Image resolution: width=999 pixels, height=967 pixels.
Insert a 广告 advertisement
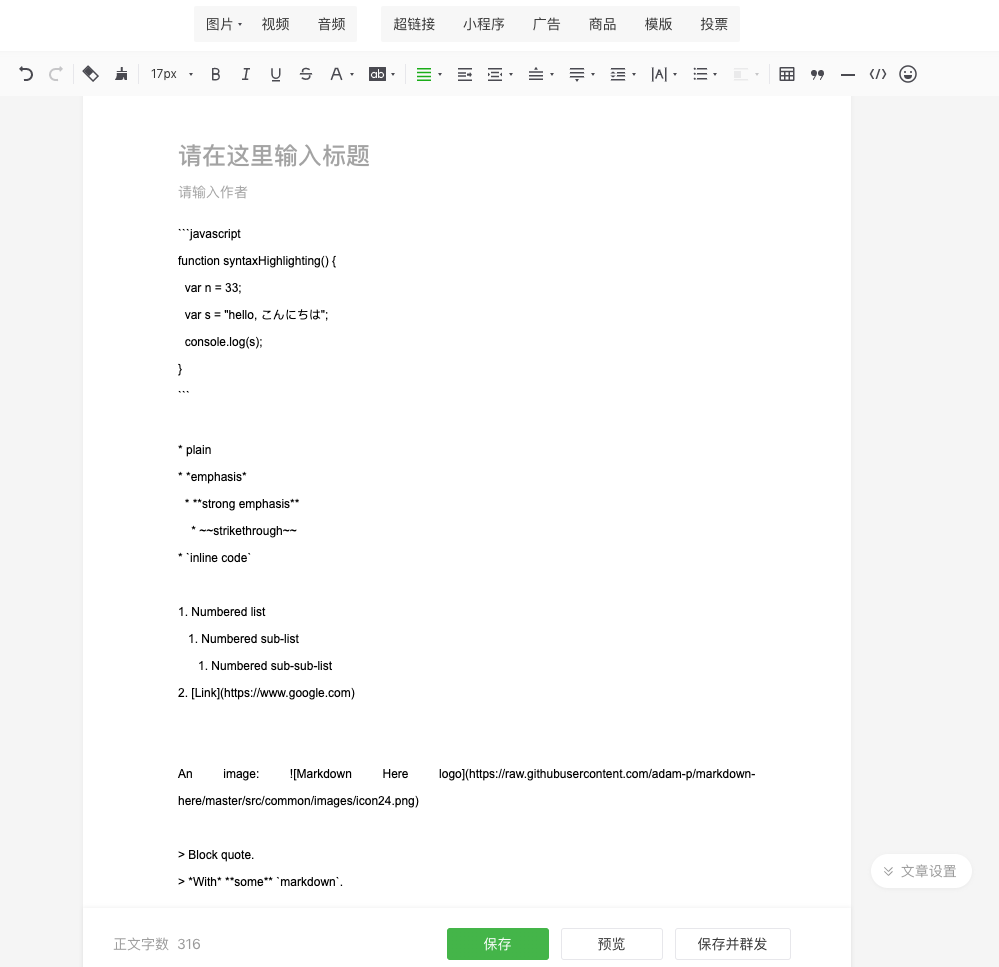[546, 24]
